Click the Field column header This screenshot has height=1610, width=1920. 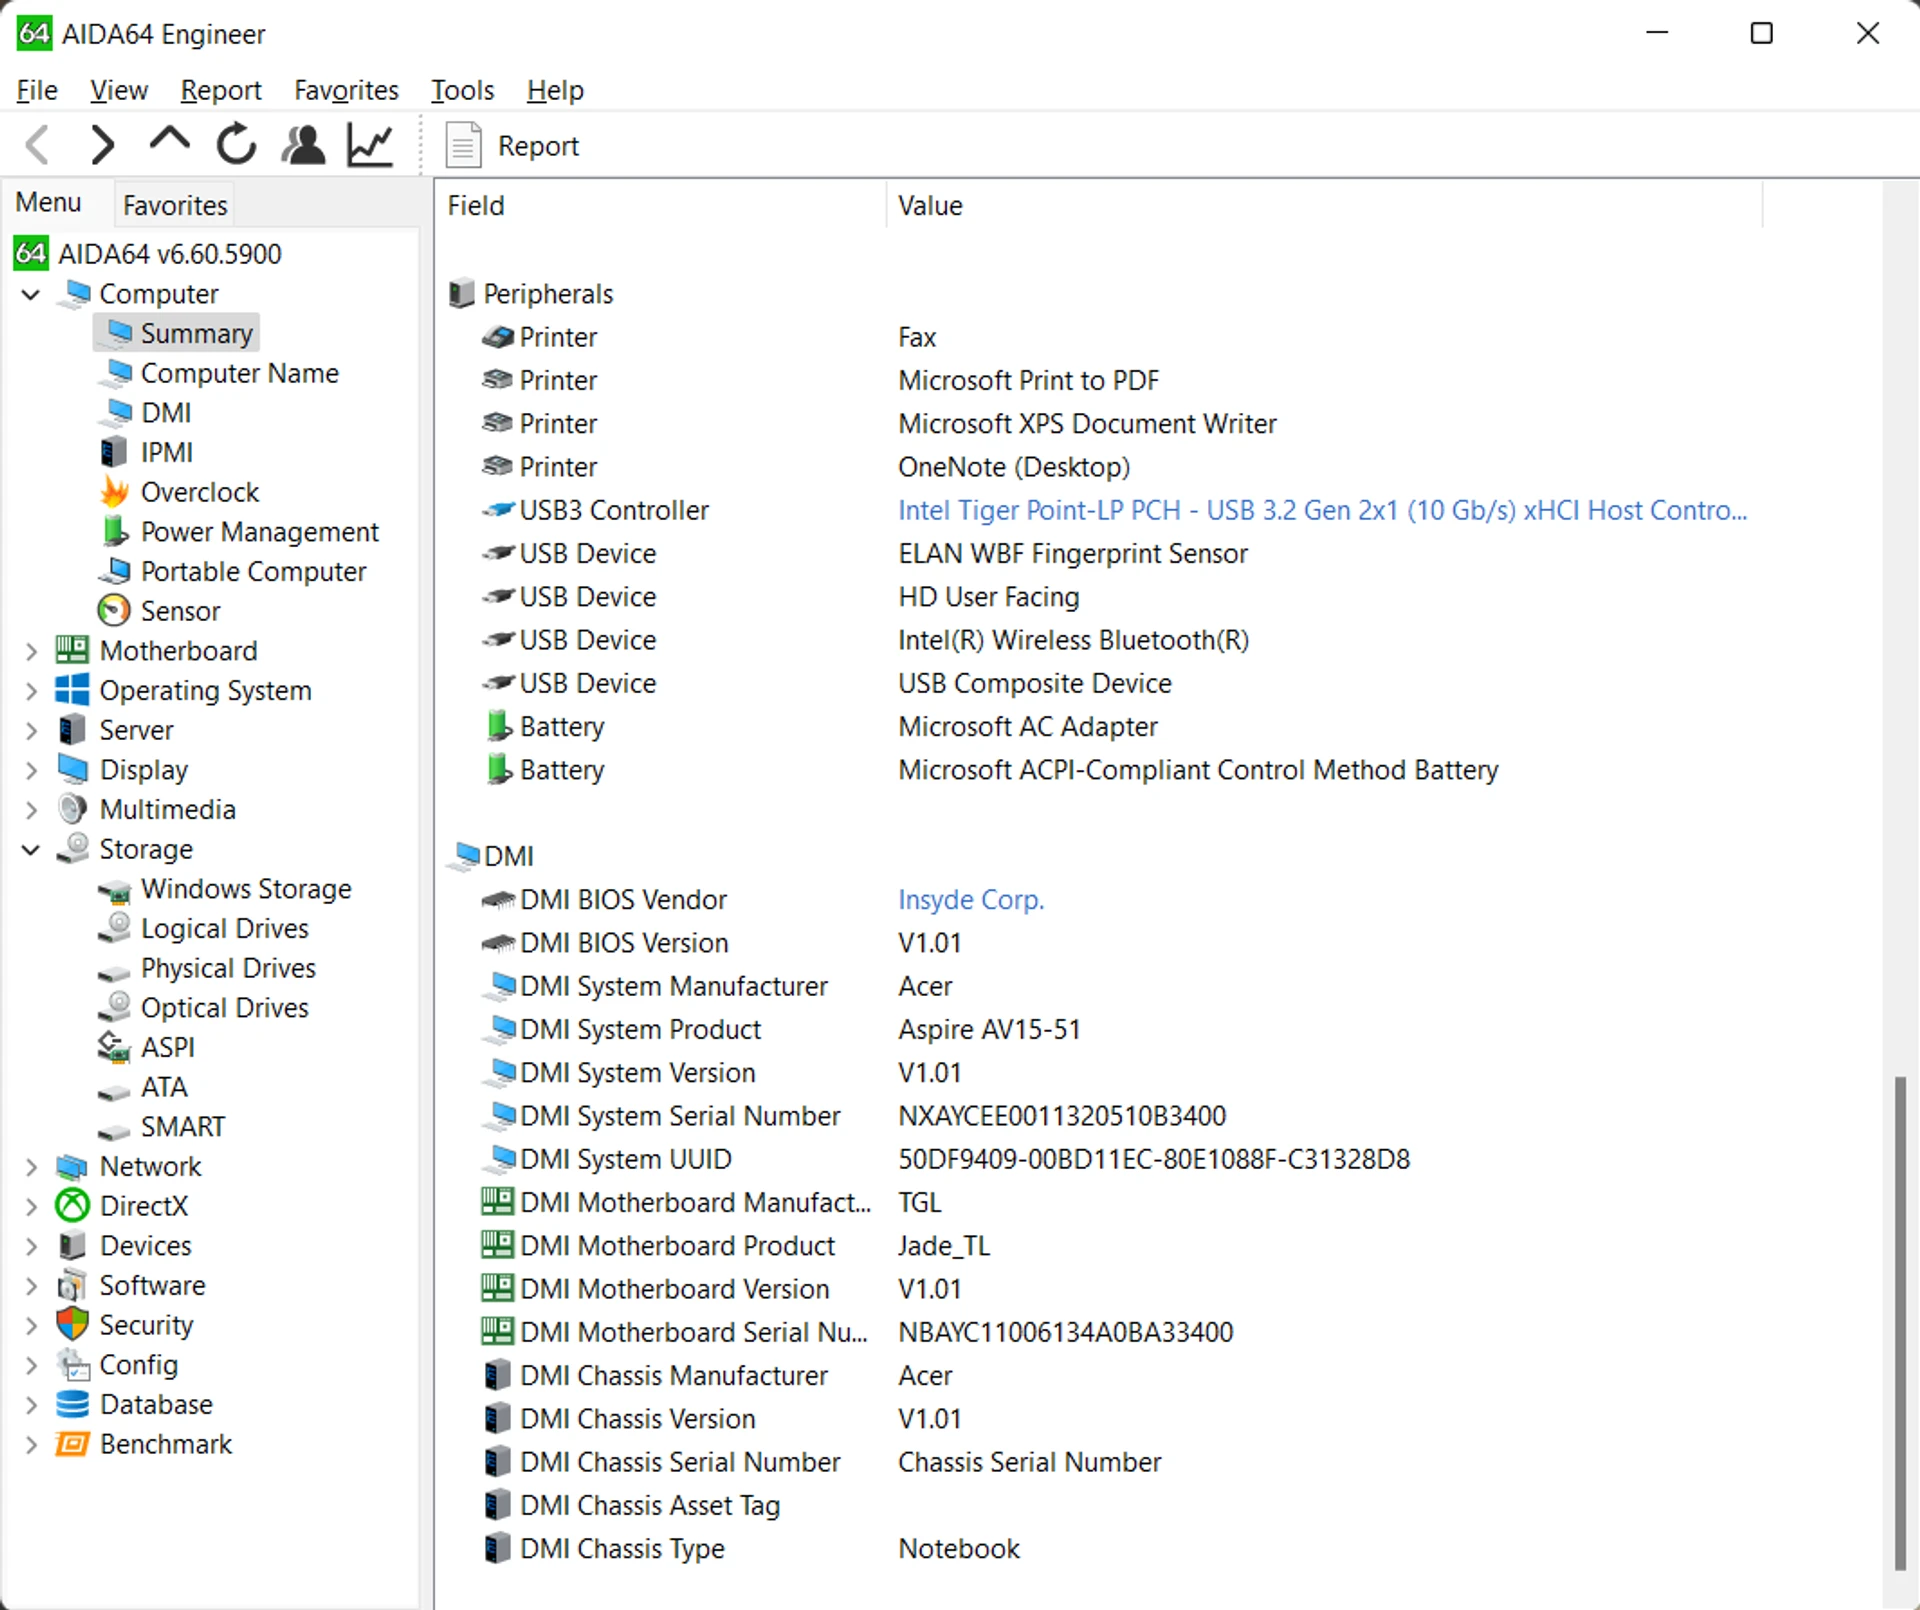pos(660,205)
